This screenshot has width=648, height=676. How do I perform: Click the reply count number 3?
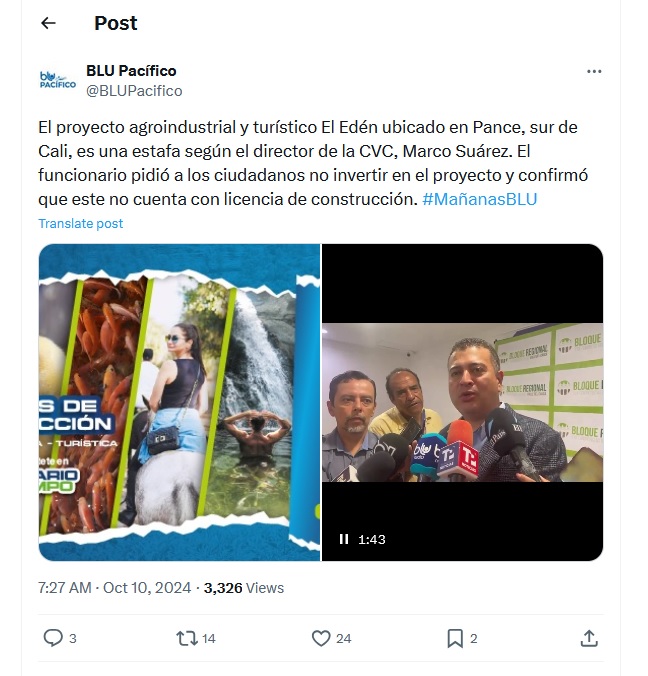coord(73,638)
